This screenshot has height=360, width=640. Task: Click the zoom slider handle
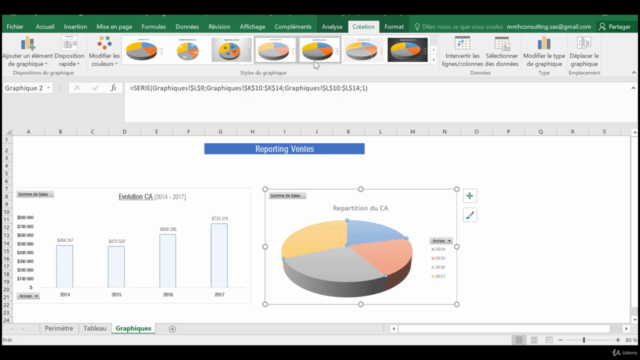point(584,340)
